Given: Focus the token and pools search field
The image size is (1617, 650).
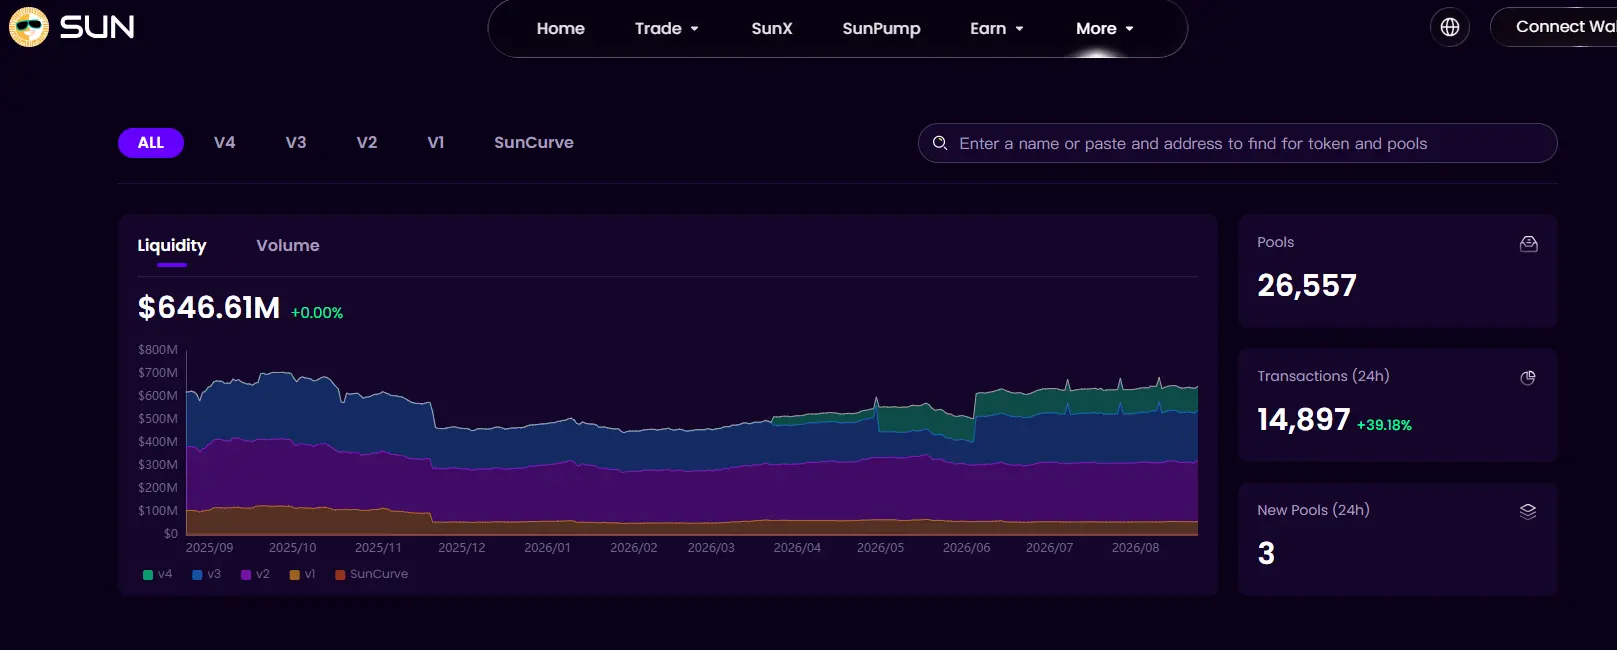Looking at the screenshot, I should (x=1237, y=143).
